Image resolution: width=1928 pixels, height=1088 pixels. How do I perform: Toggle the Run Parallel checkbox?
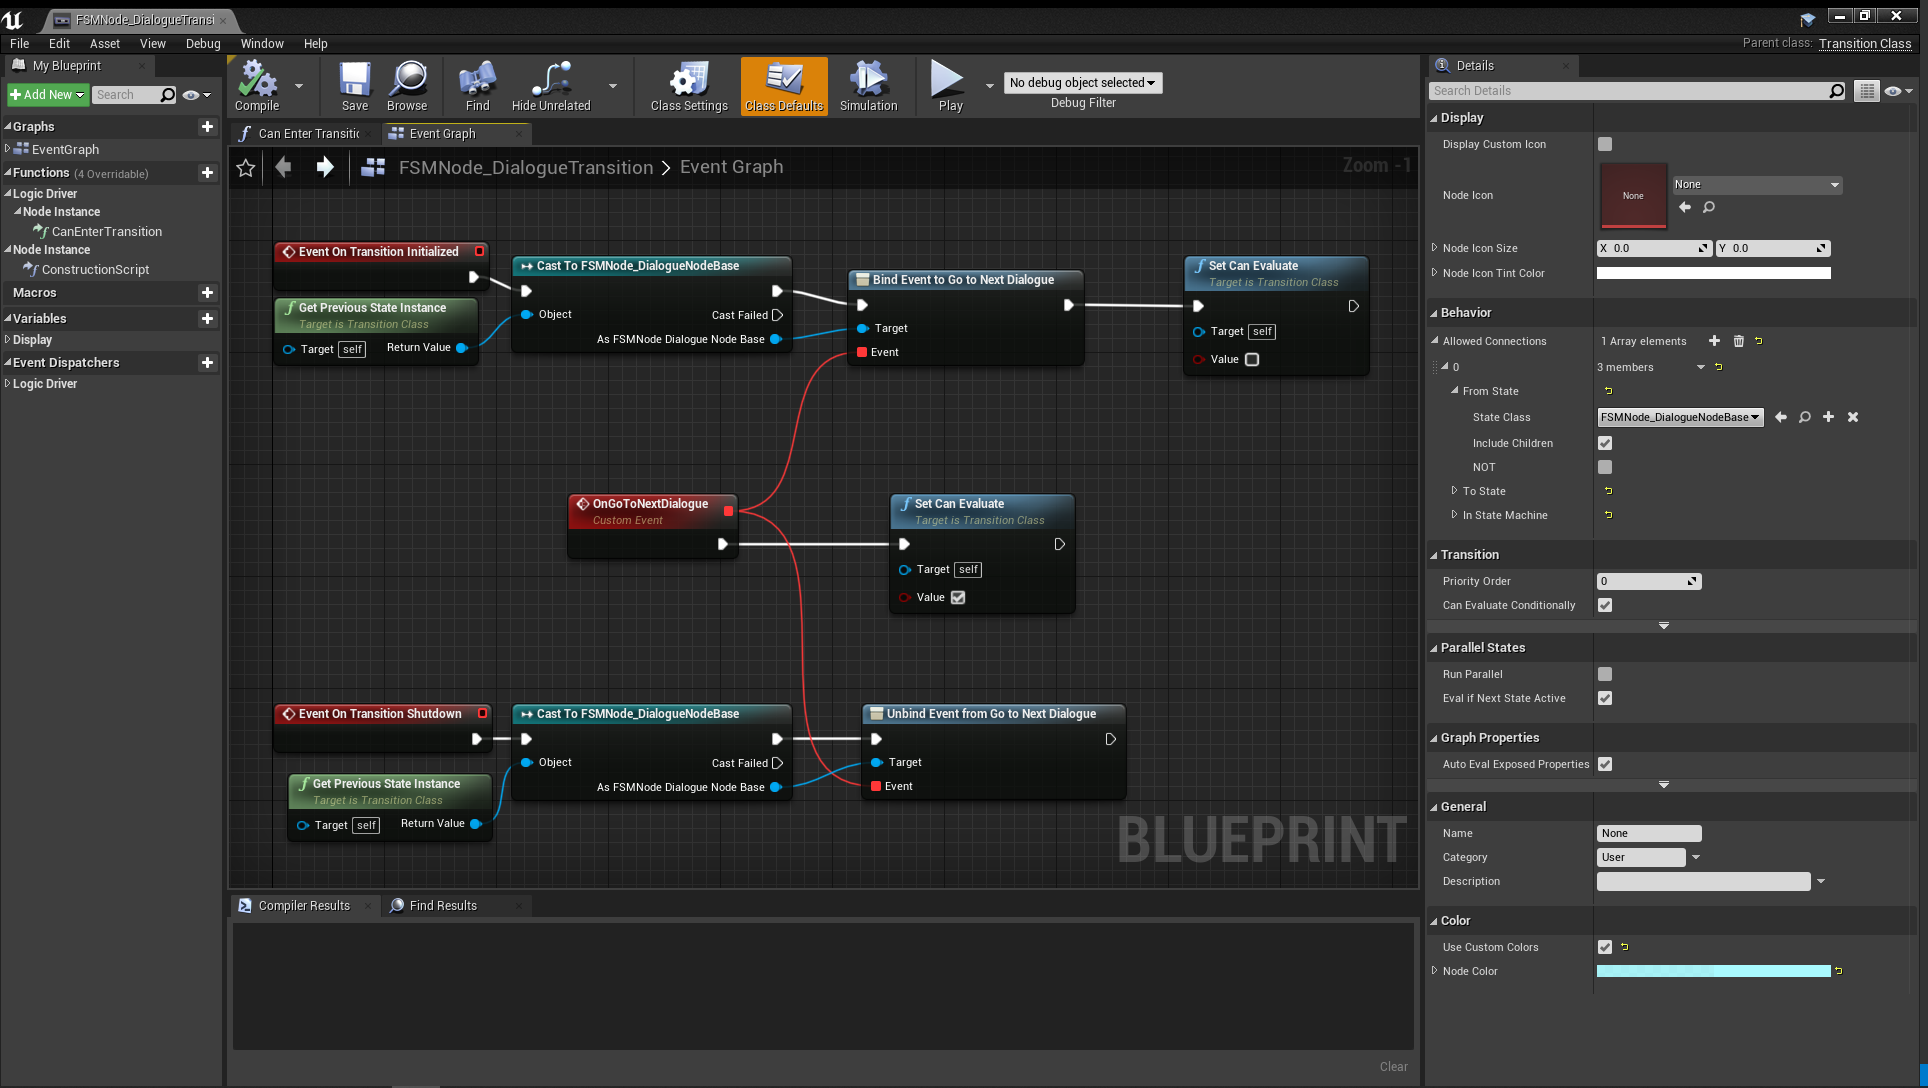click(x=1605, y=674)
